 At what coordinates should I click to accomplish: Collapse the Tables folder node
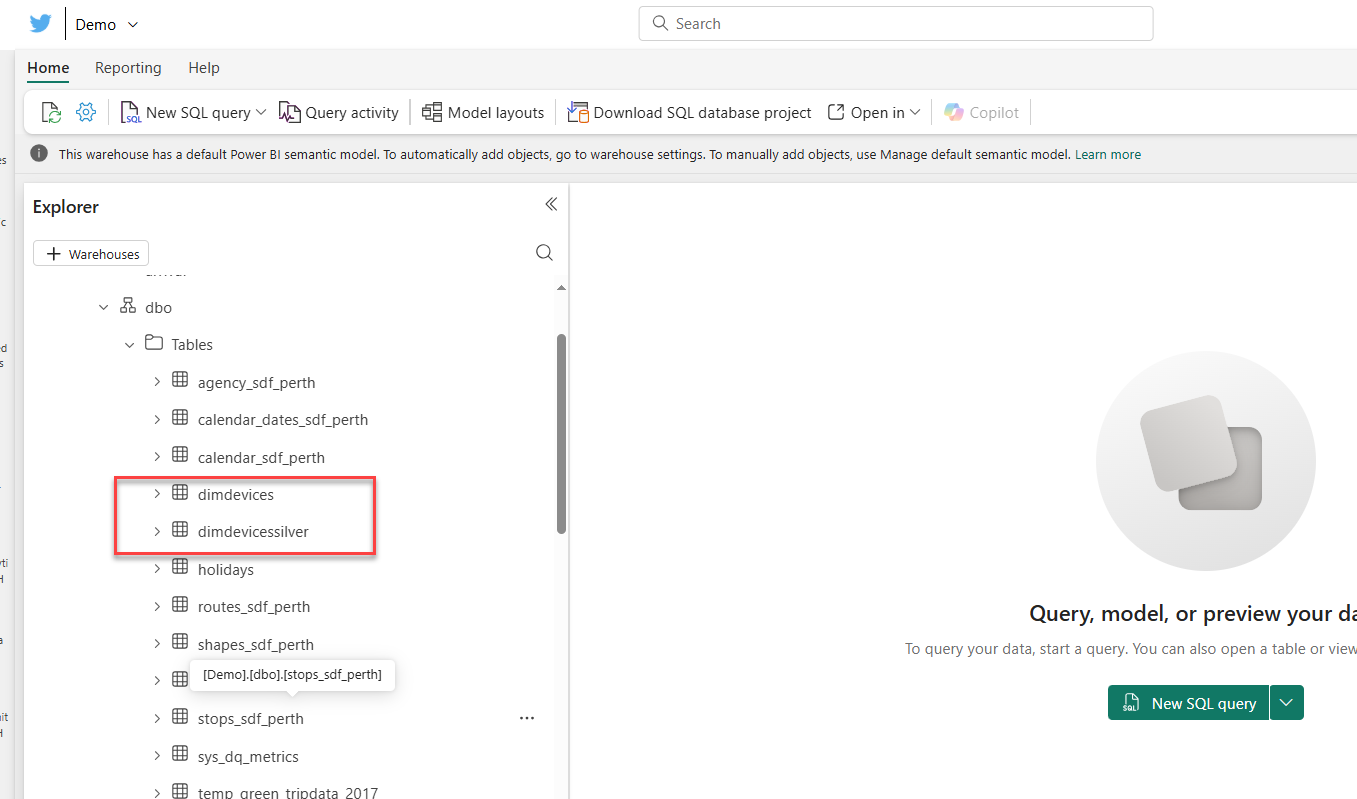tap(130, 345)
